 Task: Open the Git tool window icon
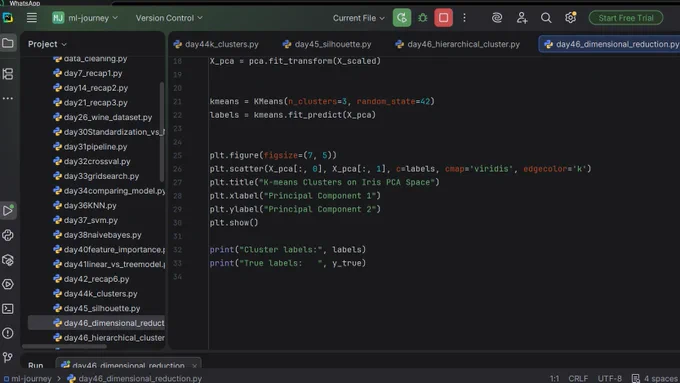coord(8,357)
